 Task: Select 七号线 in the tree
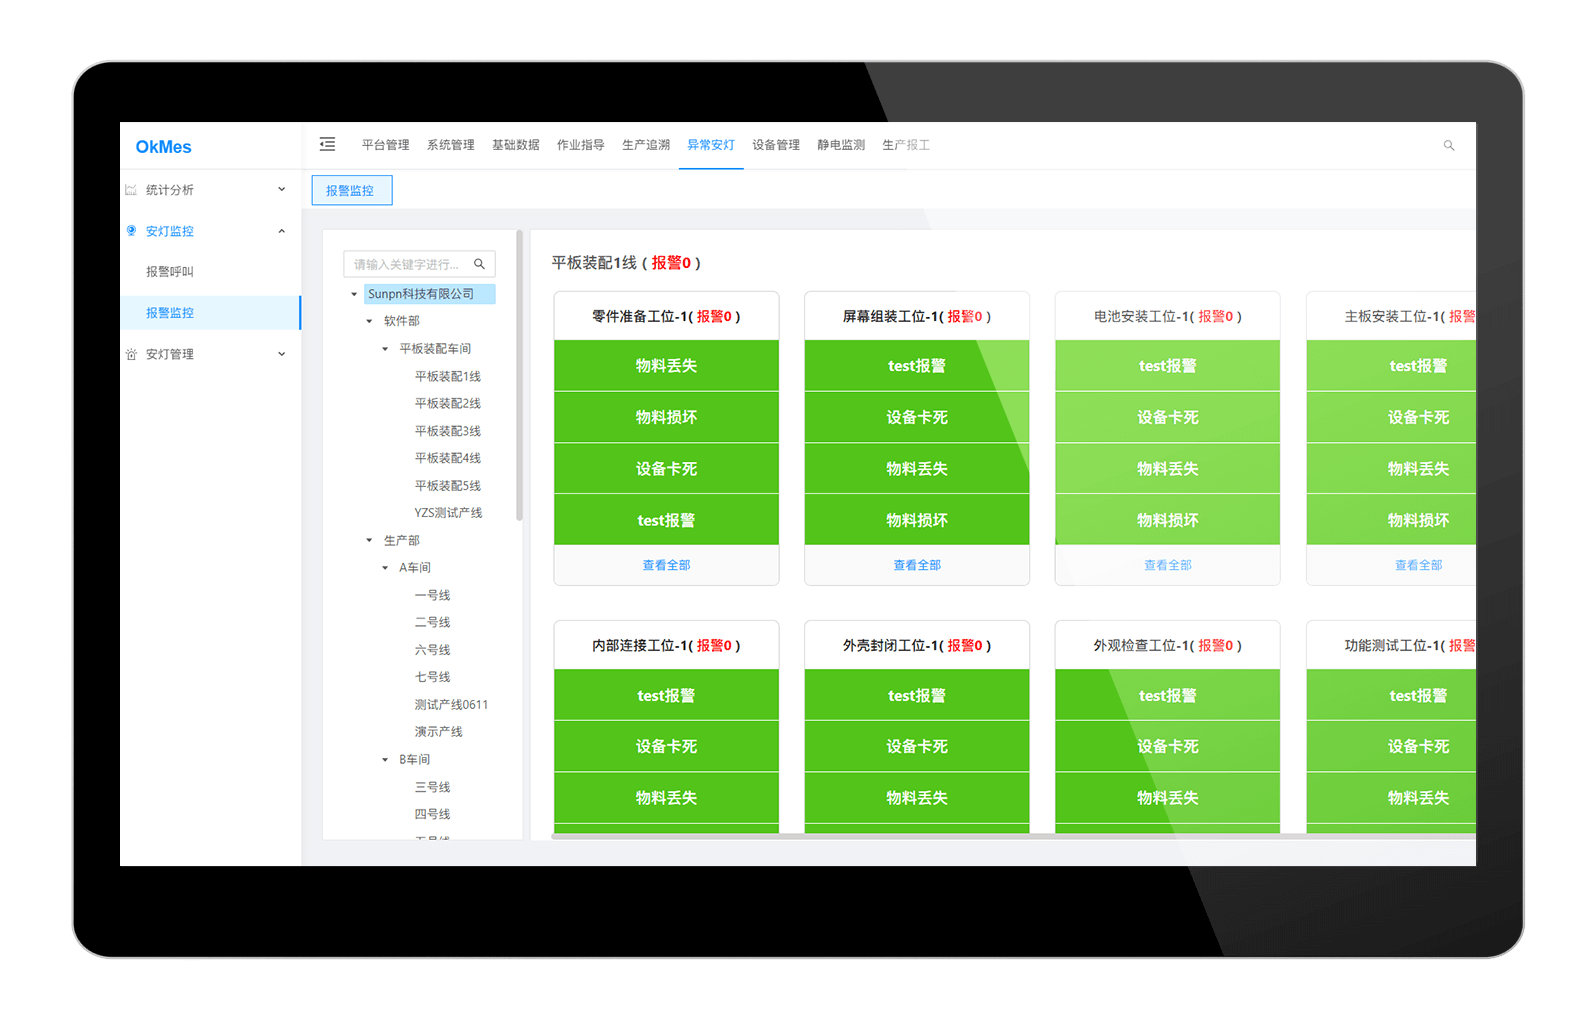pos(432,677)
